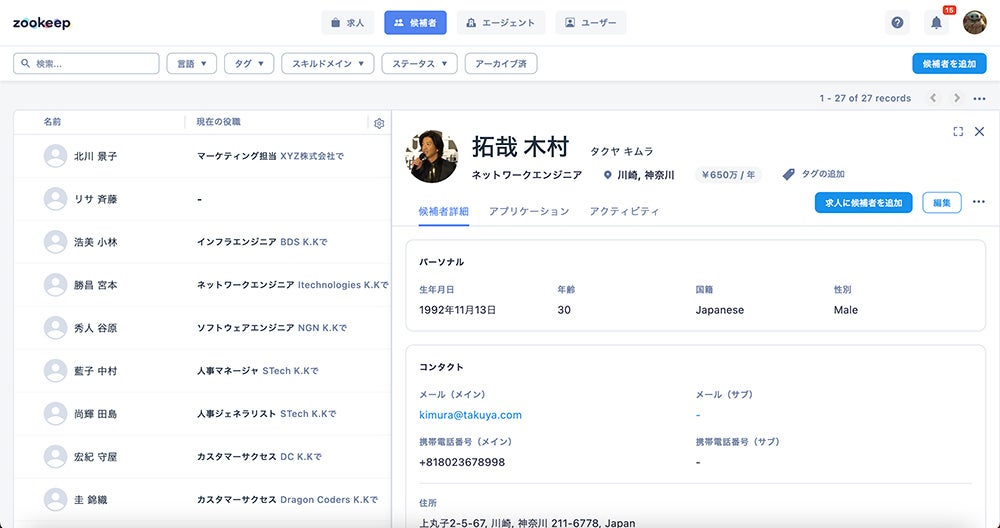This screenshot has width=1000, height=528.
Task: Click 人事マネージャ role of 藍子 中村
Action: (228, 371)
